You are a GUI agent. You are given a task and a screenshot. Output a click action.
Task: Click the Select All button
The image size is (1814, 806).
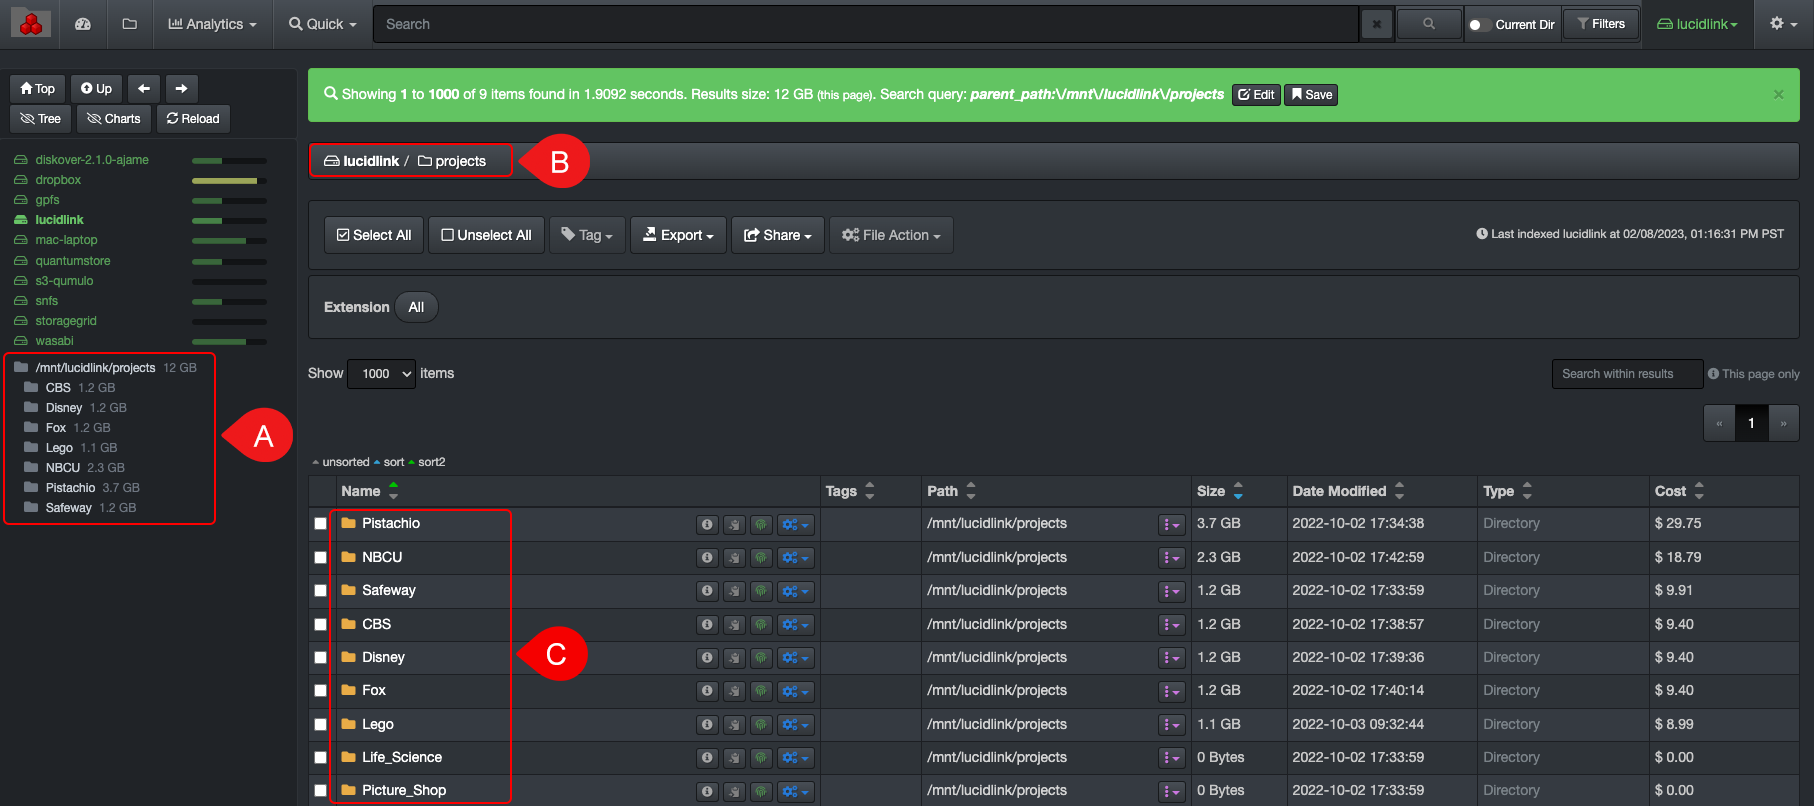tap(374, 235)
